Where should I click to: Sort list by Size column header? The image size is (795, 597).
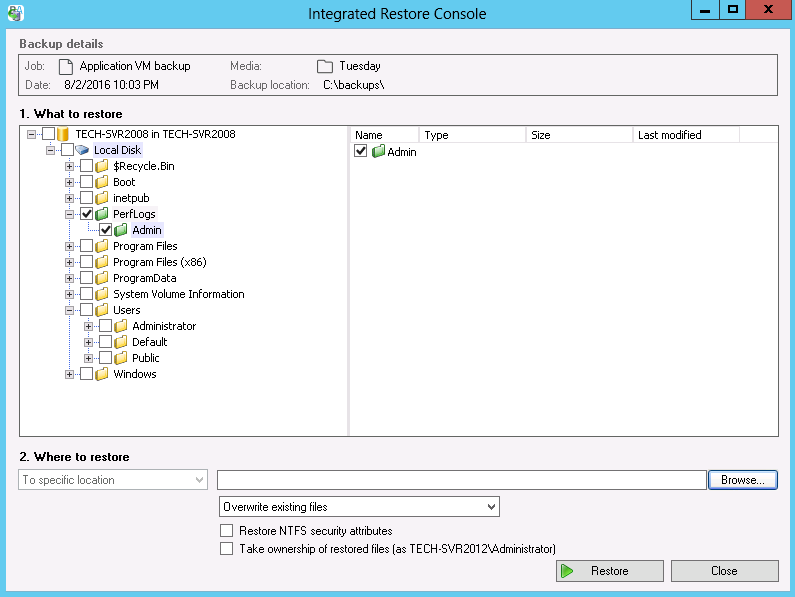tap(578, 135)
